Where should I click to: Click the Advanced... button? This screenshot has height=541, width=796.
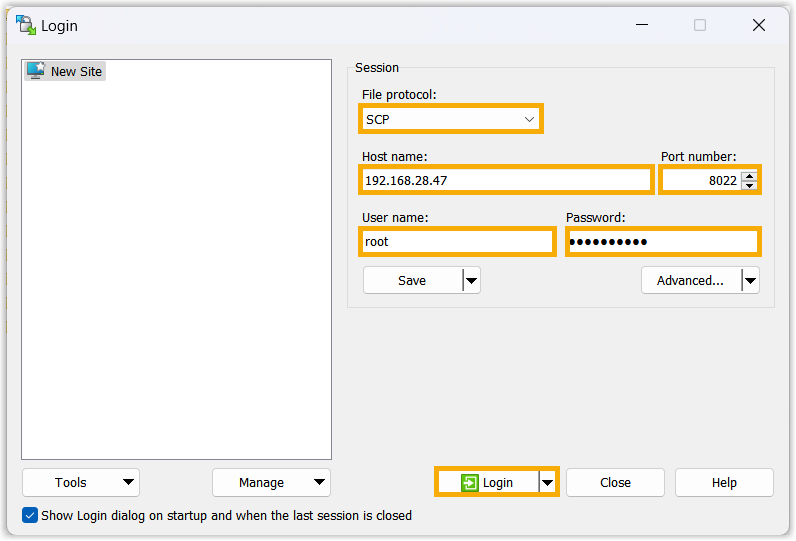coord(690,281)
